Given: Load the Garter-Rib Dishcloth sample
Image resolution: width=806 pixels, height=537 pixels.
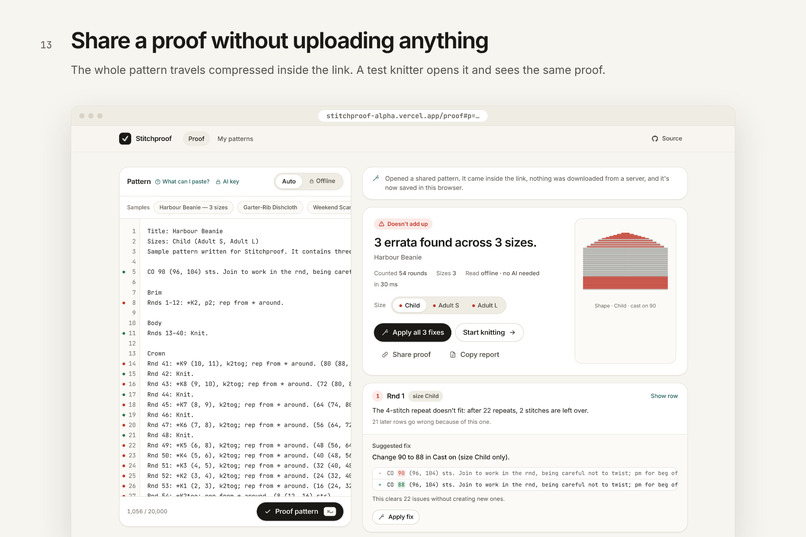Looking at the screenshot, I should [270, 208].
